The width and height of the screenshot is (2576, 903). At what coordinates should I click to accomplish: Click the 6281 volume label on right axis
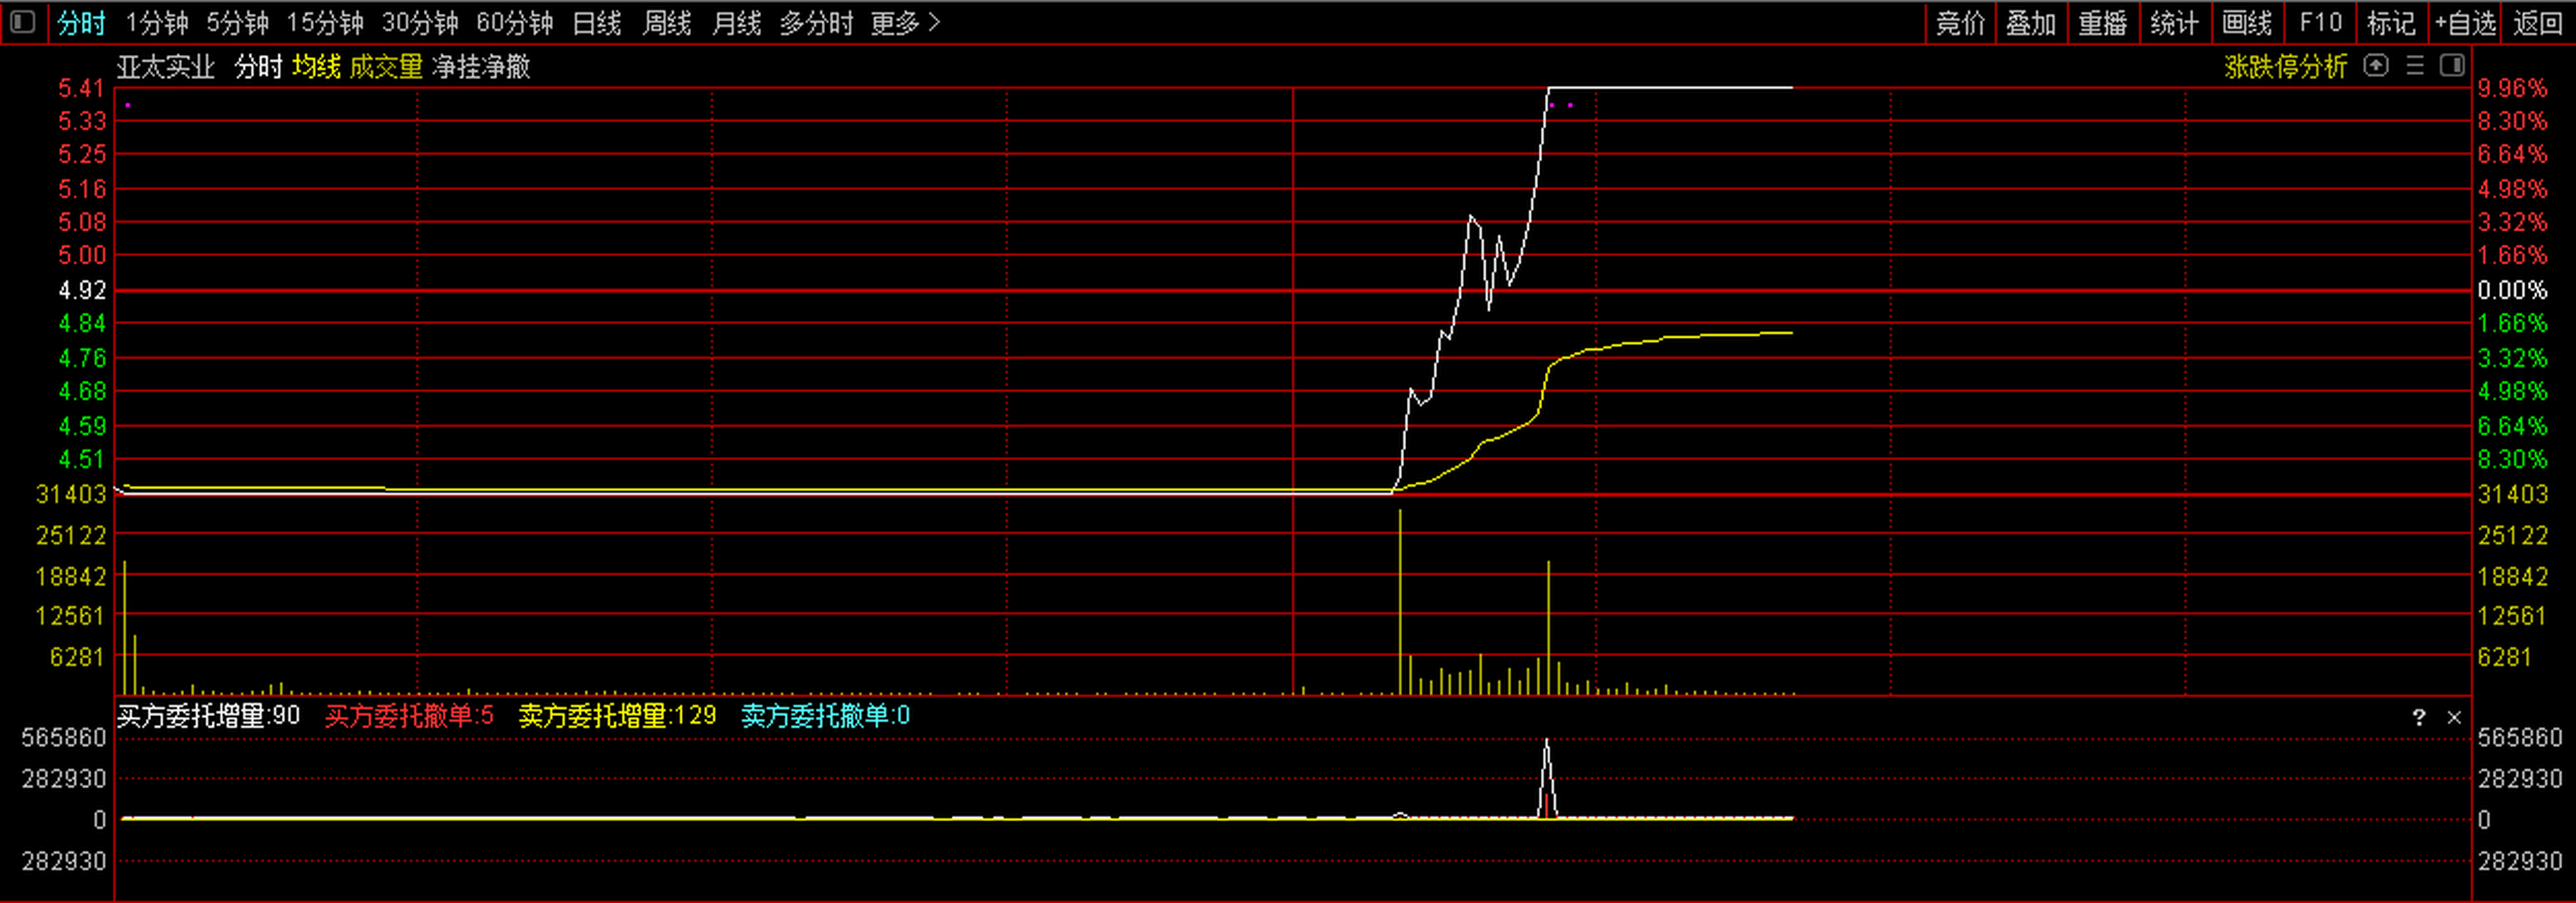pyautogui.click(x=2504, y=657)
